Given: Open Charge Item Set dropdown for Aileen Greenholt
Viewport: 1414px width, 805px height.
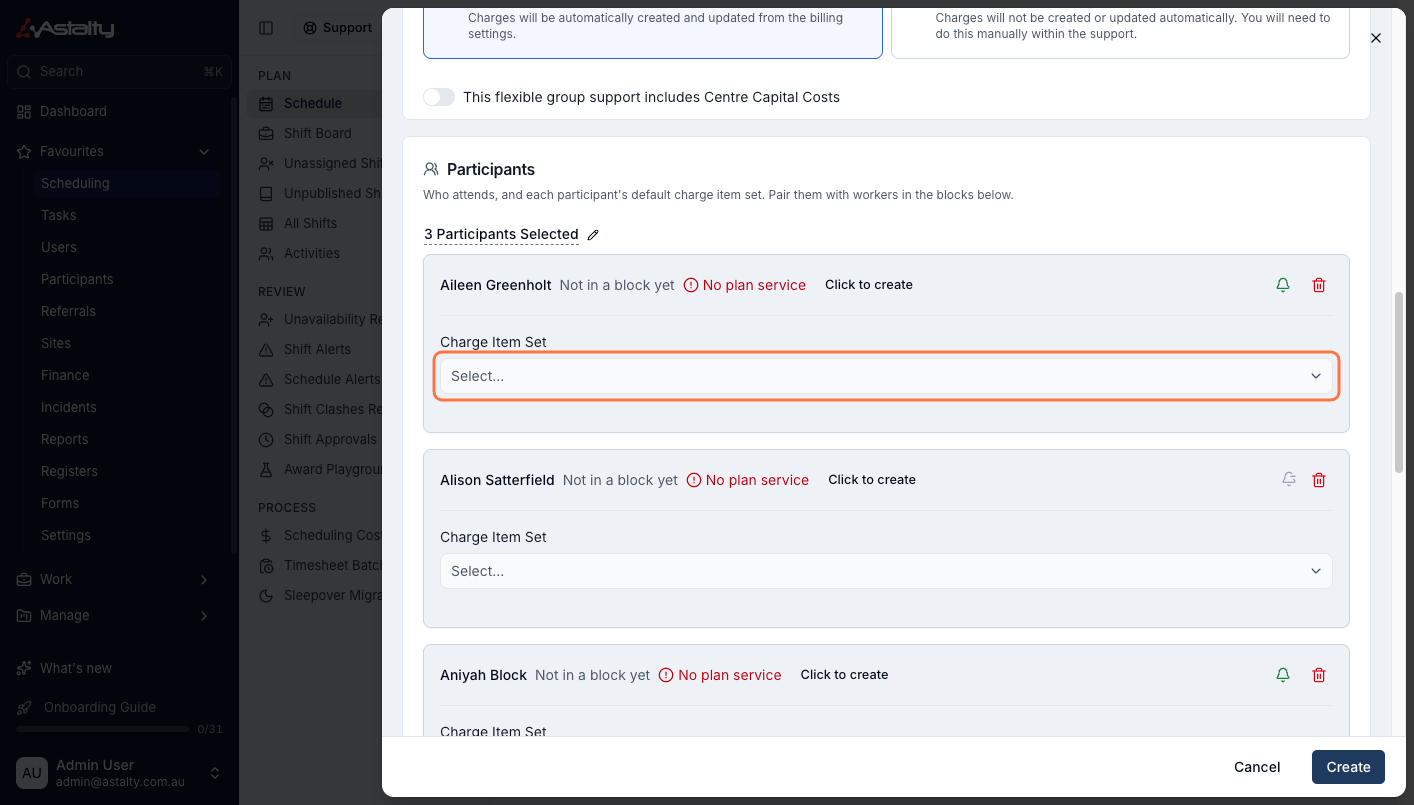Looking at the screenshot, I should coord(886,376).
